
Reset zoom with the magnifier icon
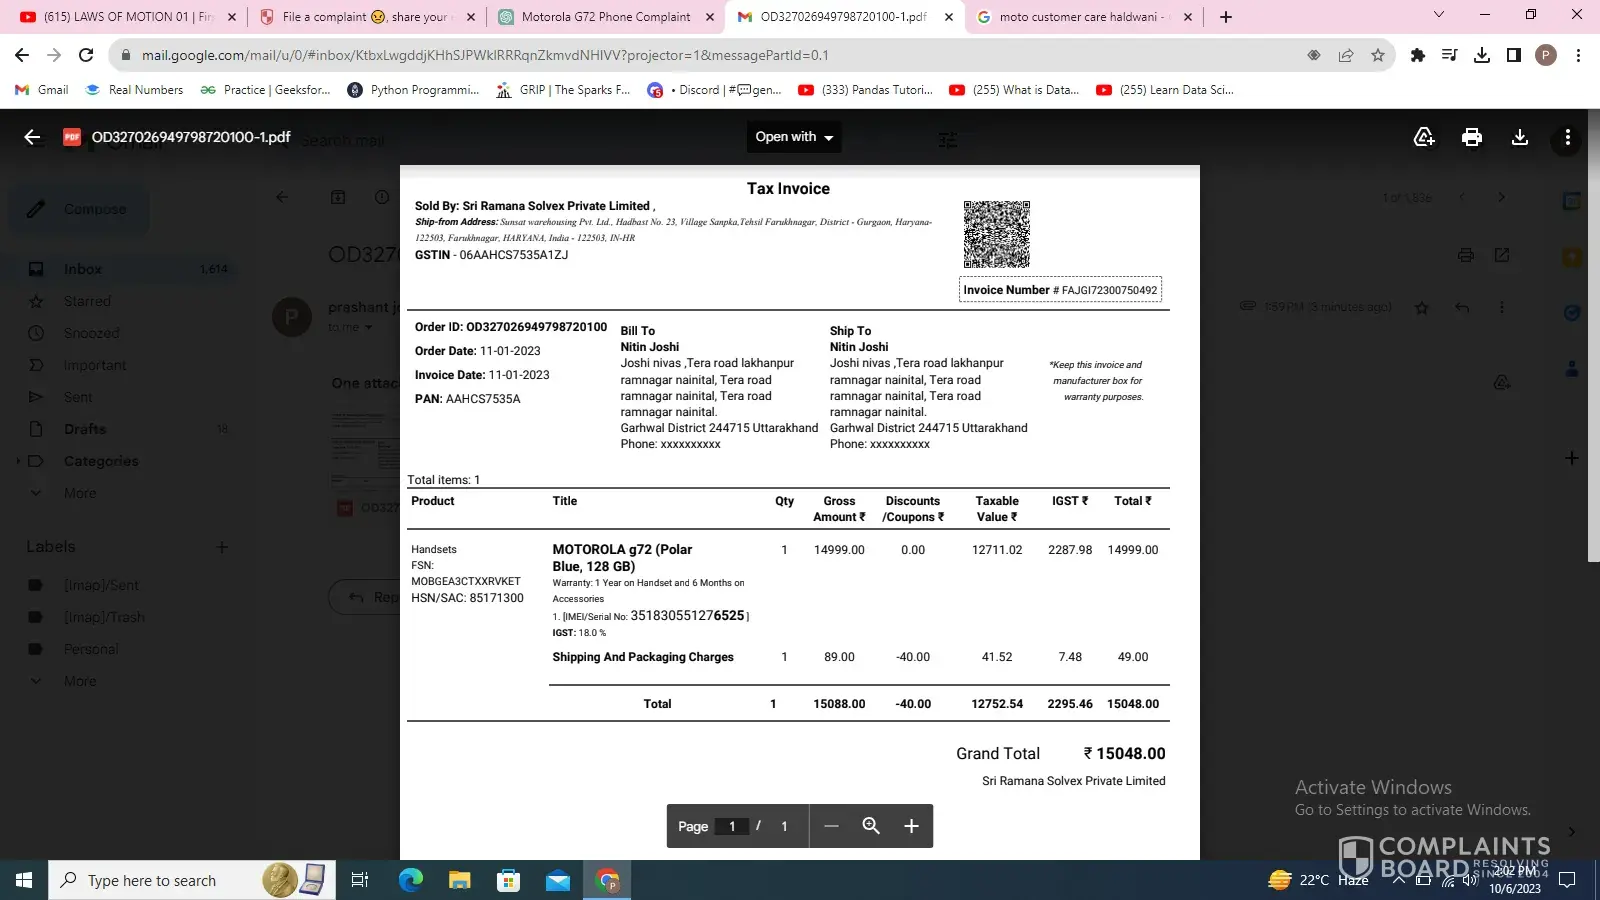coord(871,826)
